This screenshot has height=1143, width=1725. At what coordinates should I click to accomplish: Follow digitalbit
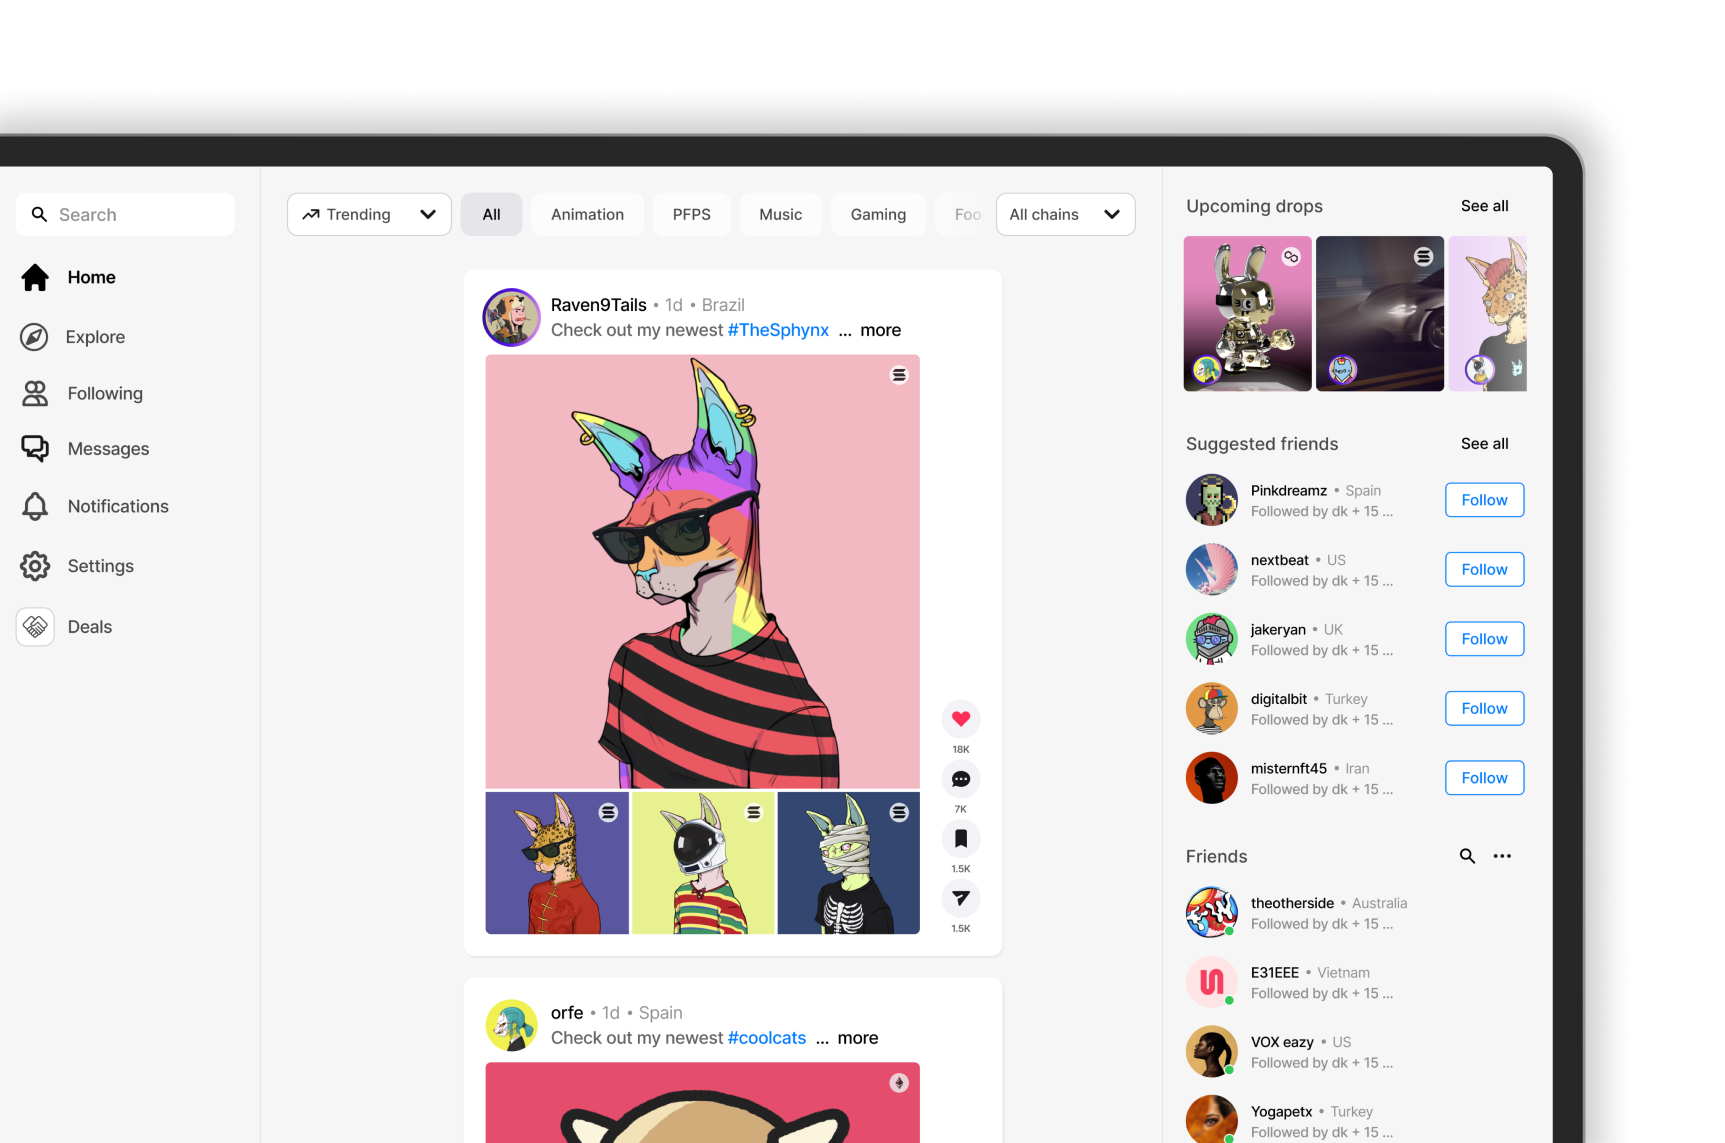1484,708
